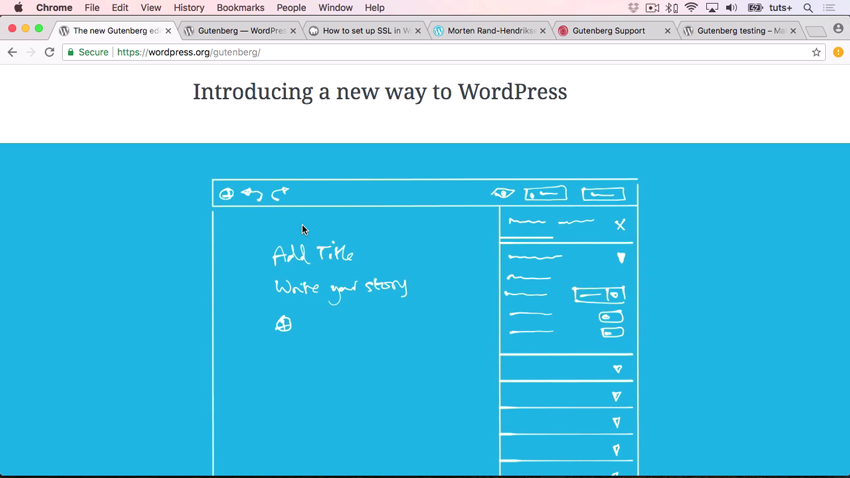The width and height of the screenshot is (850, 478).
Task: Close the Morten Rand-Hendriksen tab
Action: click(x=543, y=31)
